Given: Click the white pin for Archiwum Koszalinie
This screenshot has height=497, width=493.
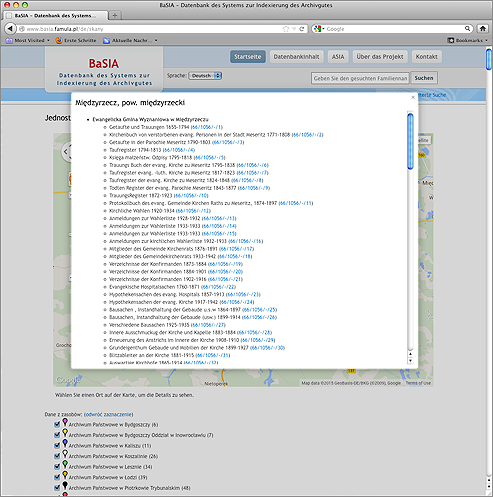Looking at the screenshot, I should point(65,454).
